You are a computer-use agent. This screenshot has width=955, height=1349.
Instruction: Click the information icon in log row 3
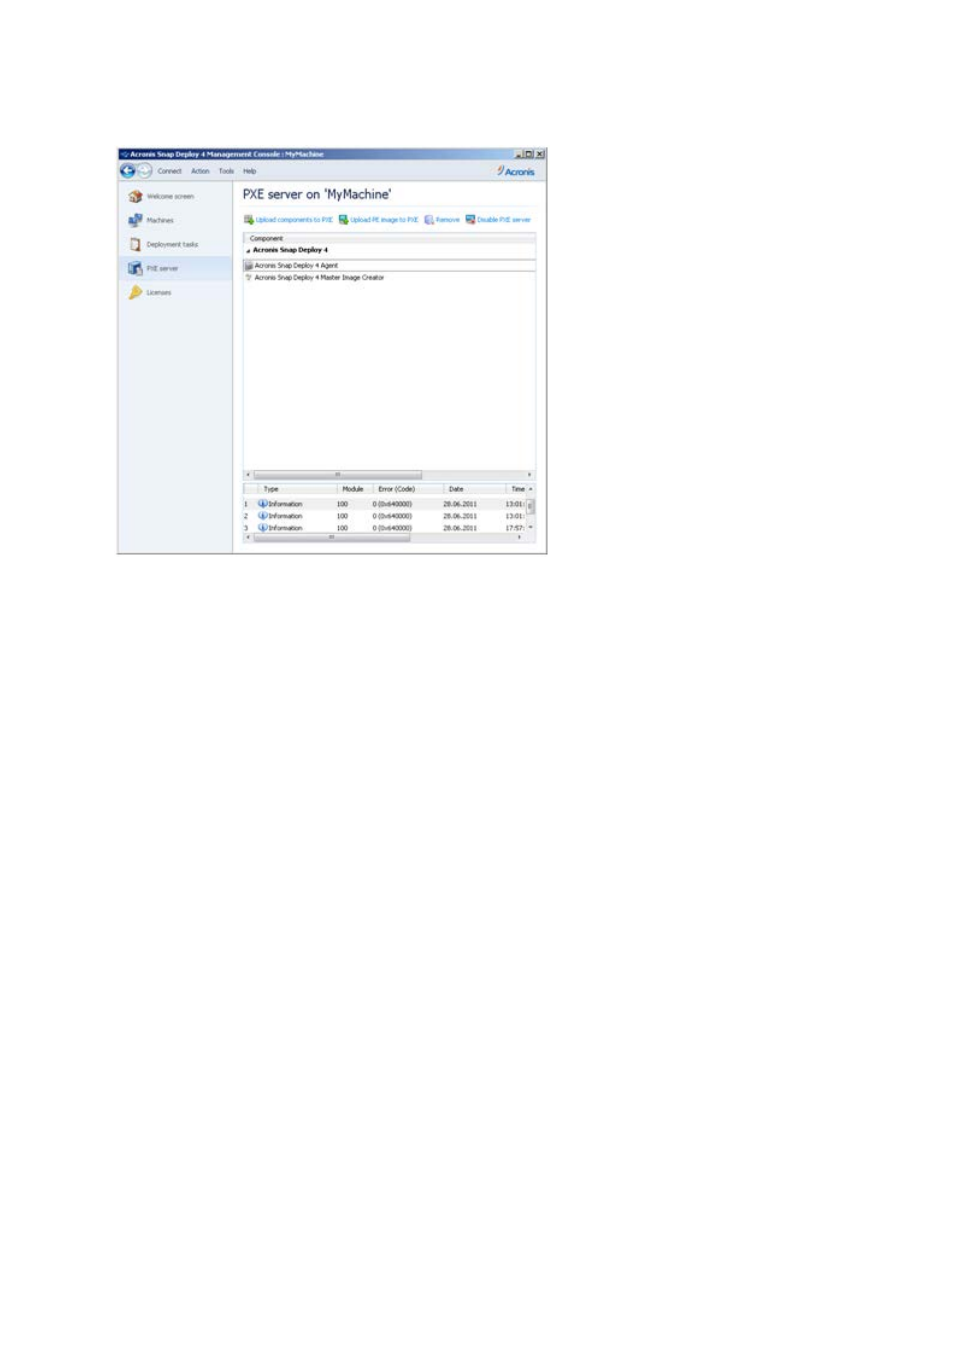(x=263, y=527)
